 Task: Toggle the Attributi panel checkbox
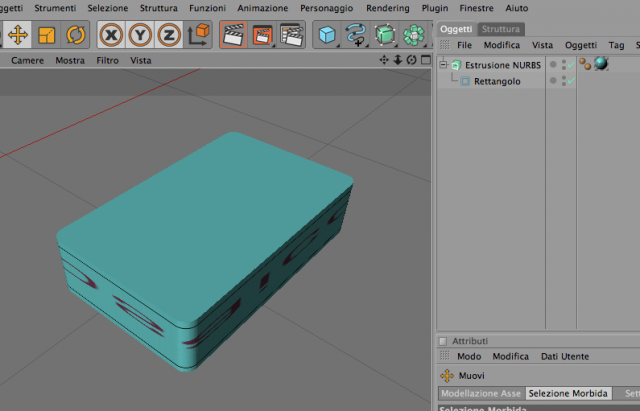(443, 341)
